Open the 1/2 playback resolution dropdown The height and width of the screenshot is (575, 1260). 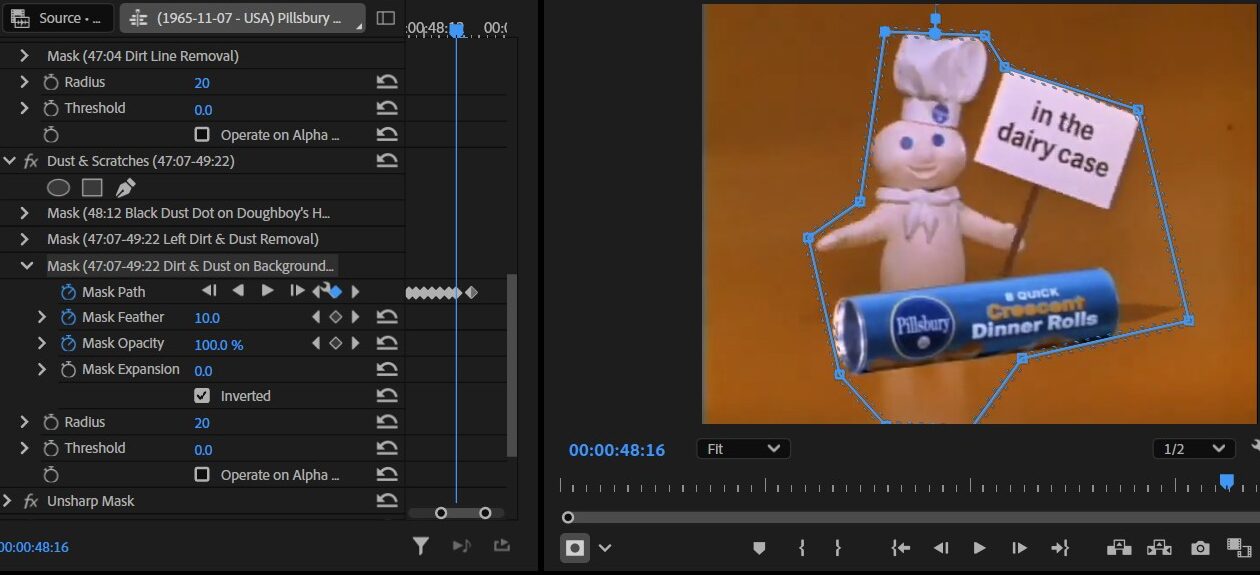(1193, 449)
